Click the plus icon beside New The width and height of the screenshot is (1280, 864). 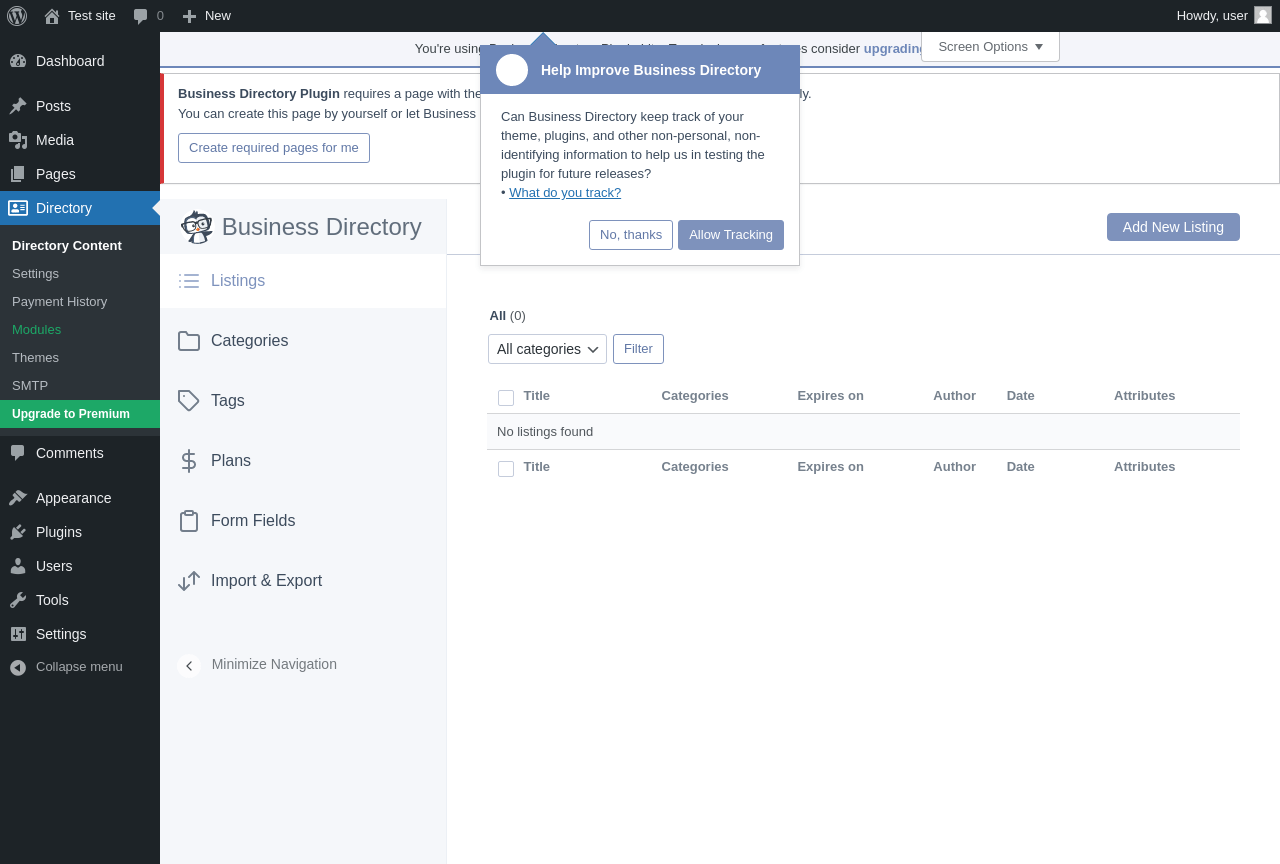tap(189, 16)
